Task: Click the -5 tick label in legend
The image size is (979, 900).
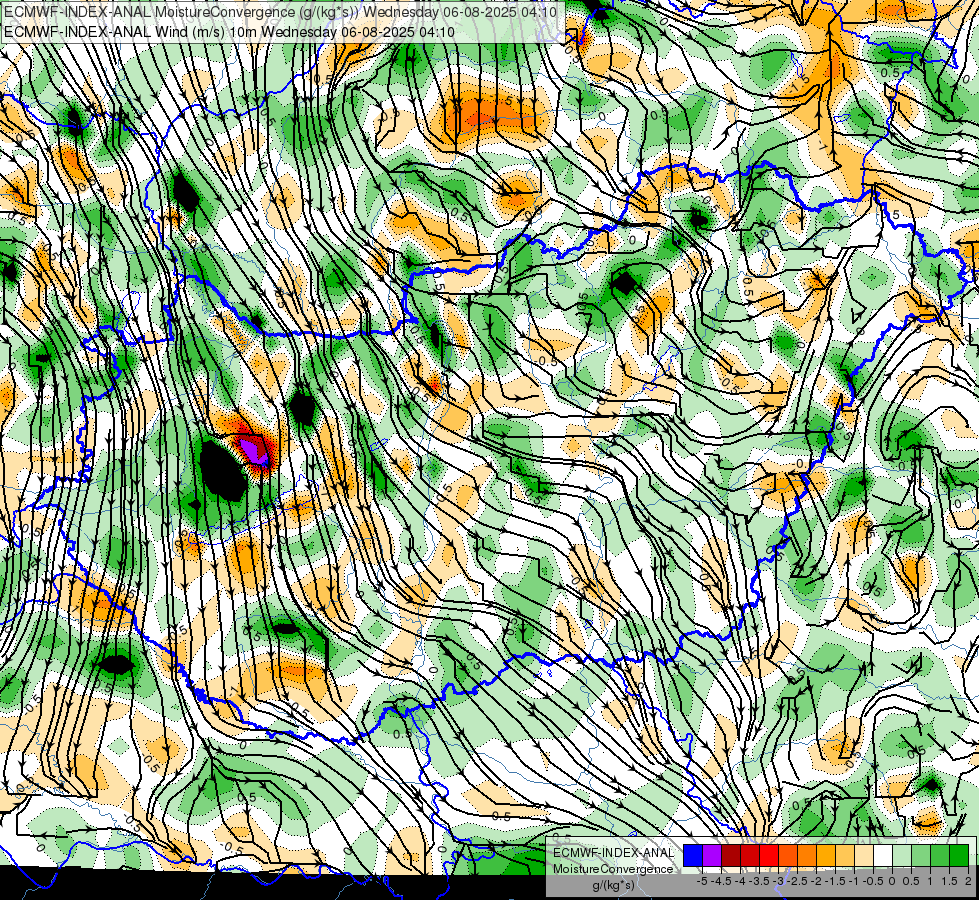Action: tap(702, 881)
